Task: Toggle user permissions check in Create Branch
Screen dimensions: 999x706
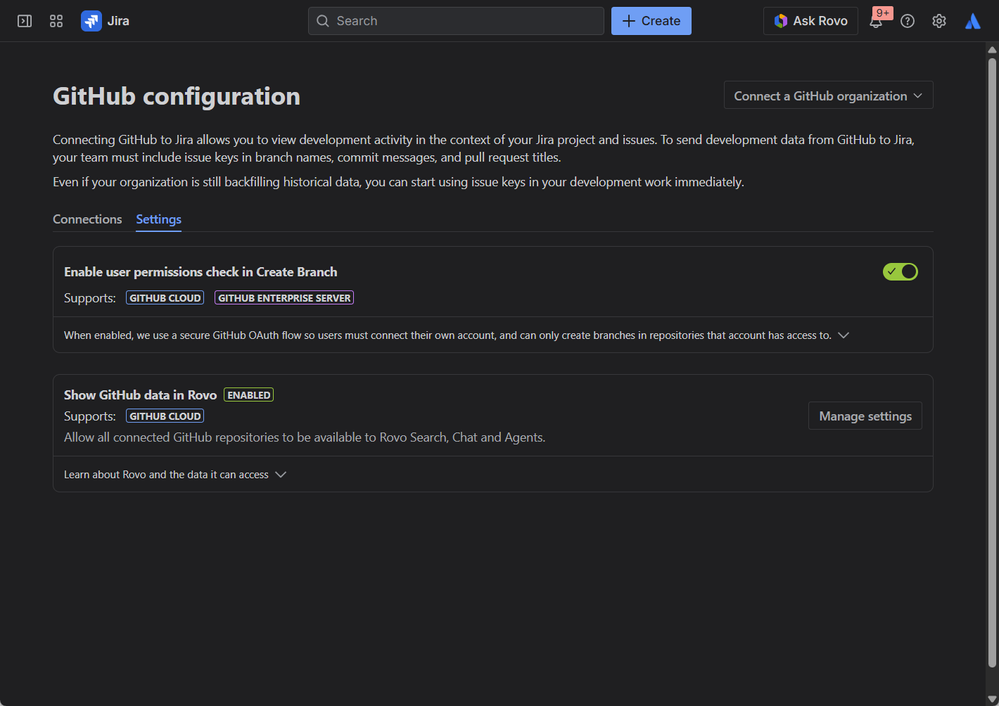Action: point(900,271)
